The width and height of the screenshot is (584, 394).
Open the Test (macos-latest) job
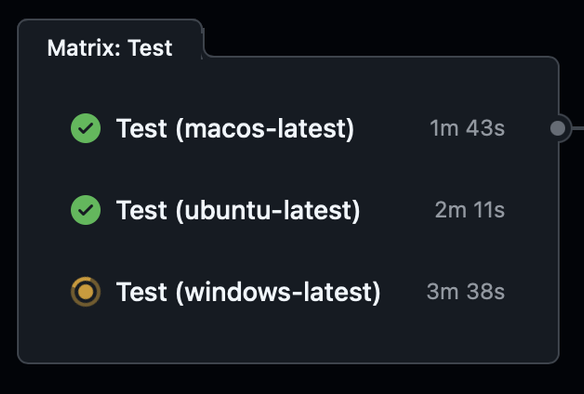point(235,128)
